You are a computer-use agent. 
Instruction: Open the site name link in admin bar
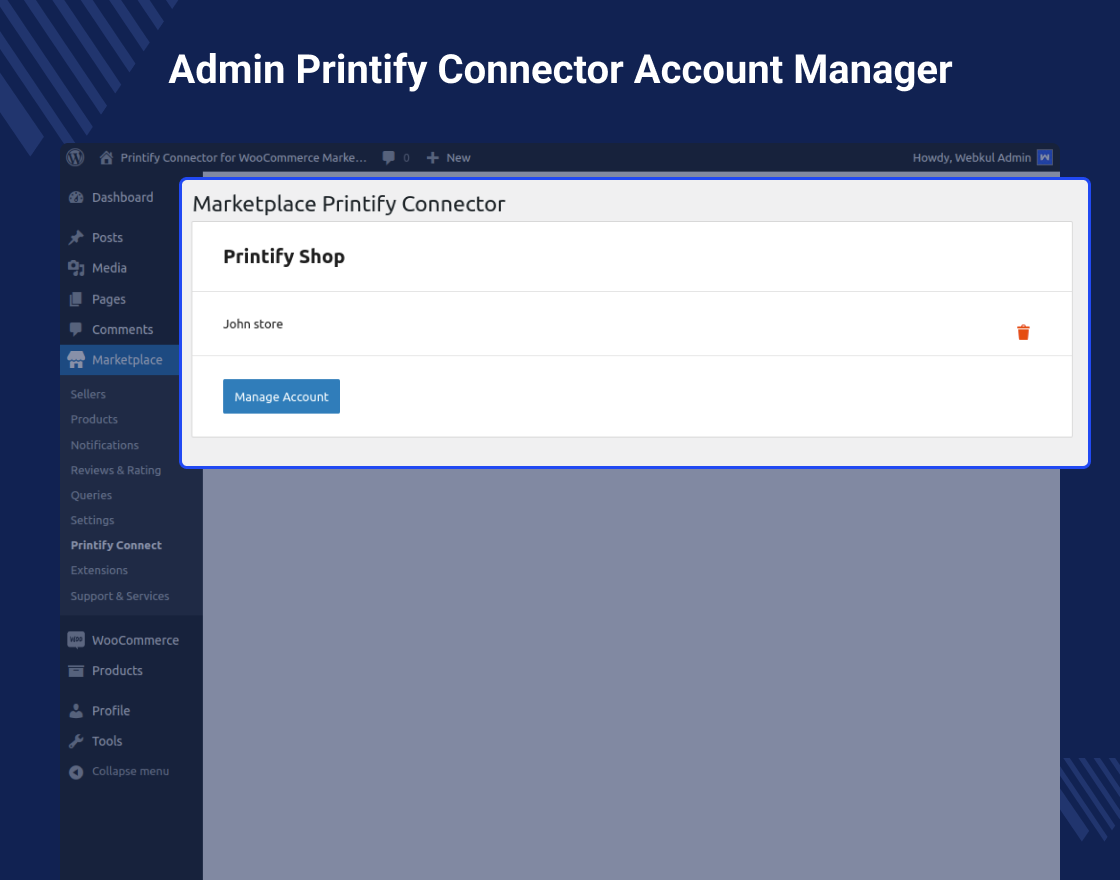click(x=243, y=158)
